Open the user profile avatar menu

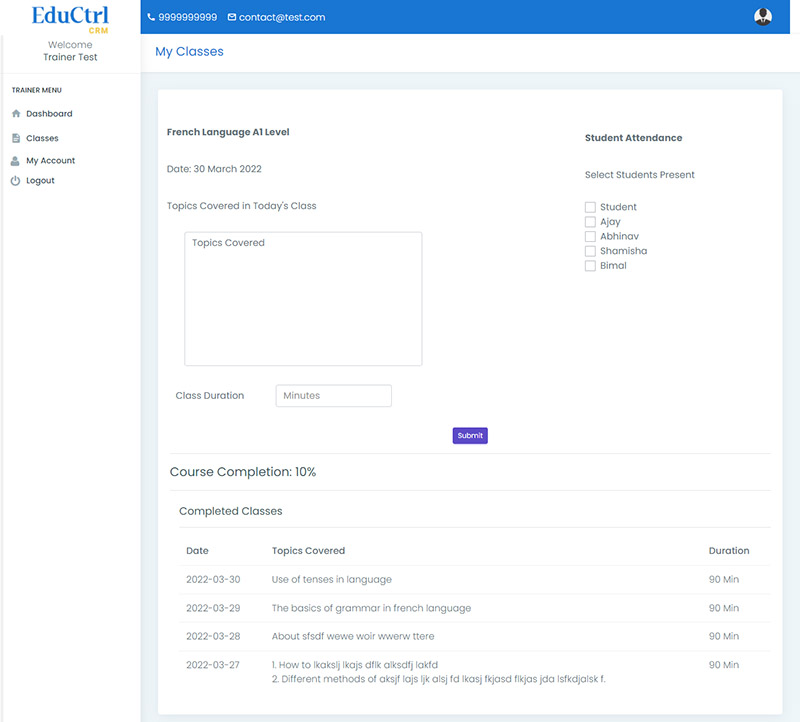click(x=763, y=17)
